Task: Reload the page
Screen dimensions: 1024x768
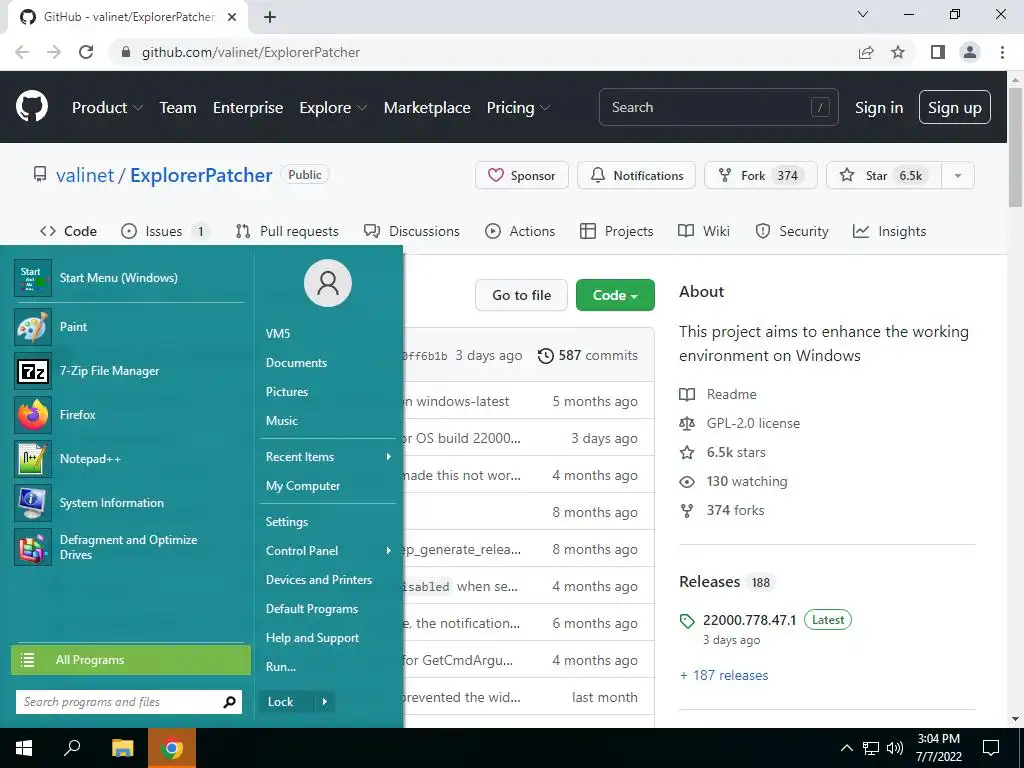Action: point(86,52)
